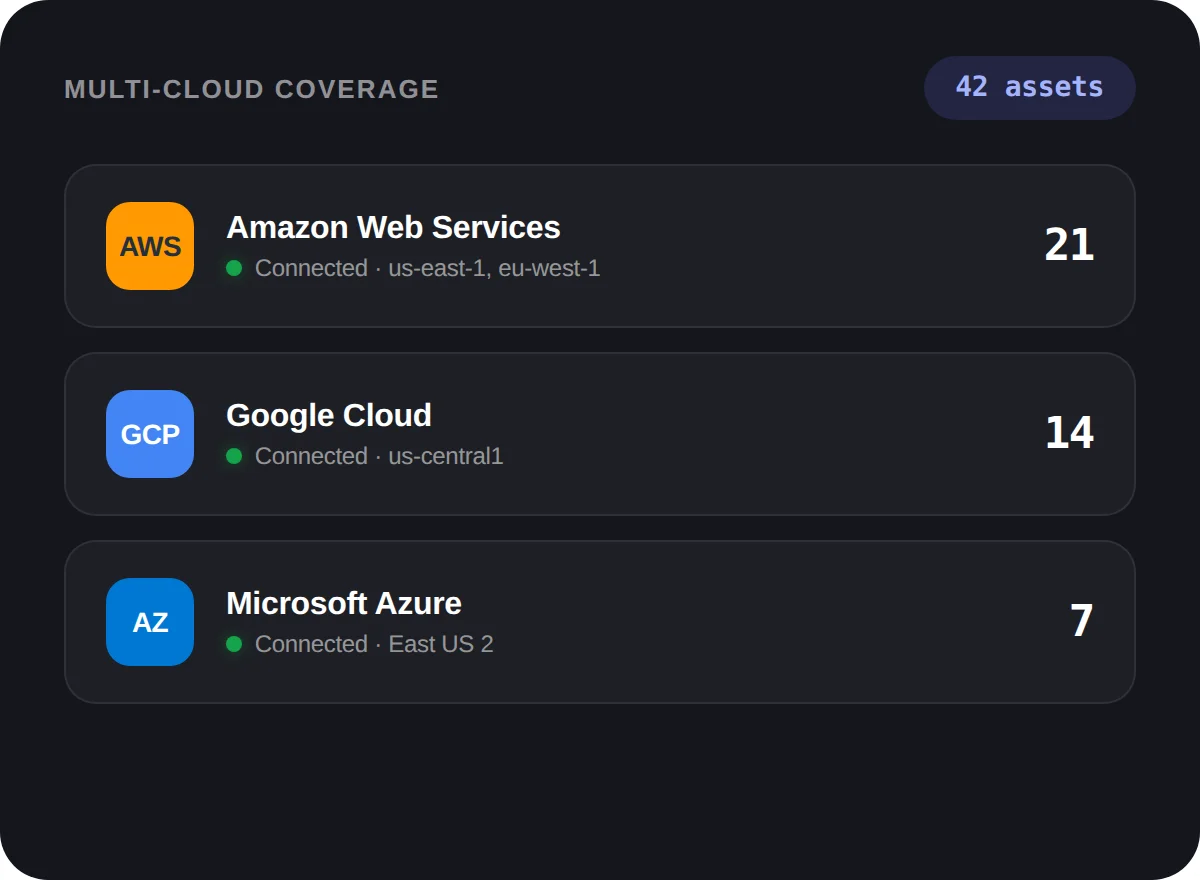Click the 42 assets badge
Image resolution: width=1200 pixels, height=880 pixels.
coord(1029,88)
